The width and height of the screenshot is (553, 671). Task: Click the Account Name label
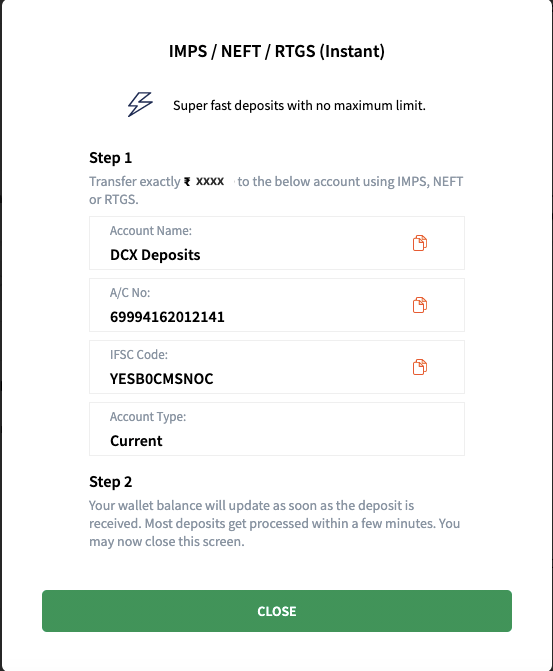pyautogui.click(x=151, y=231)
